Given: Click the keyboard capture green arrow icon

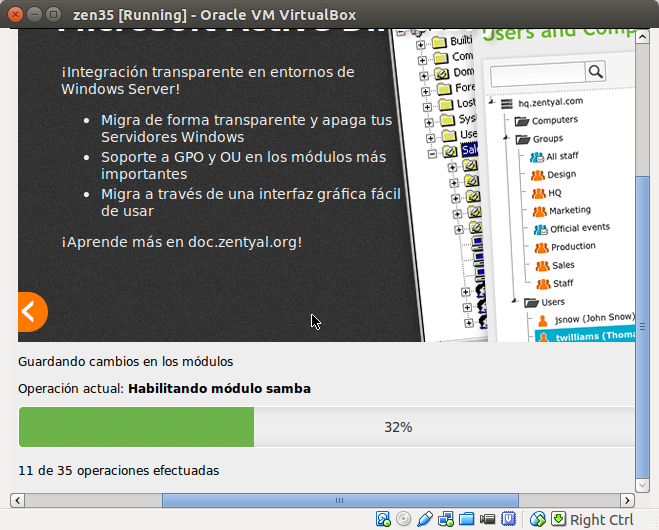Looking at the screenshot, I should point(558,519).
